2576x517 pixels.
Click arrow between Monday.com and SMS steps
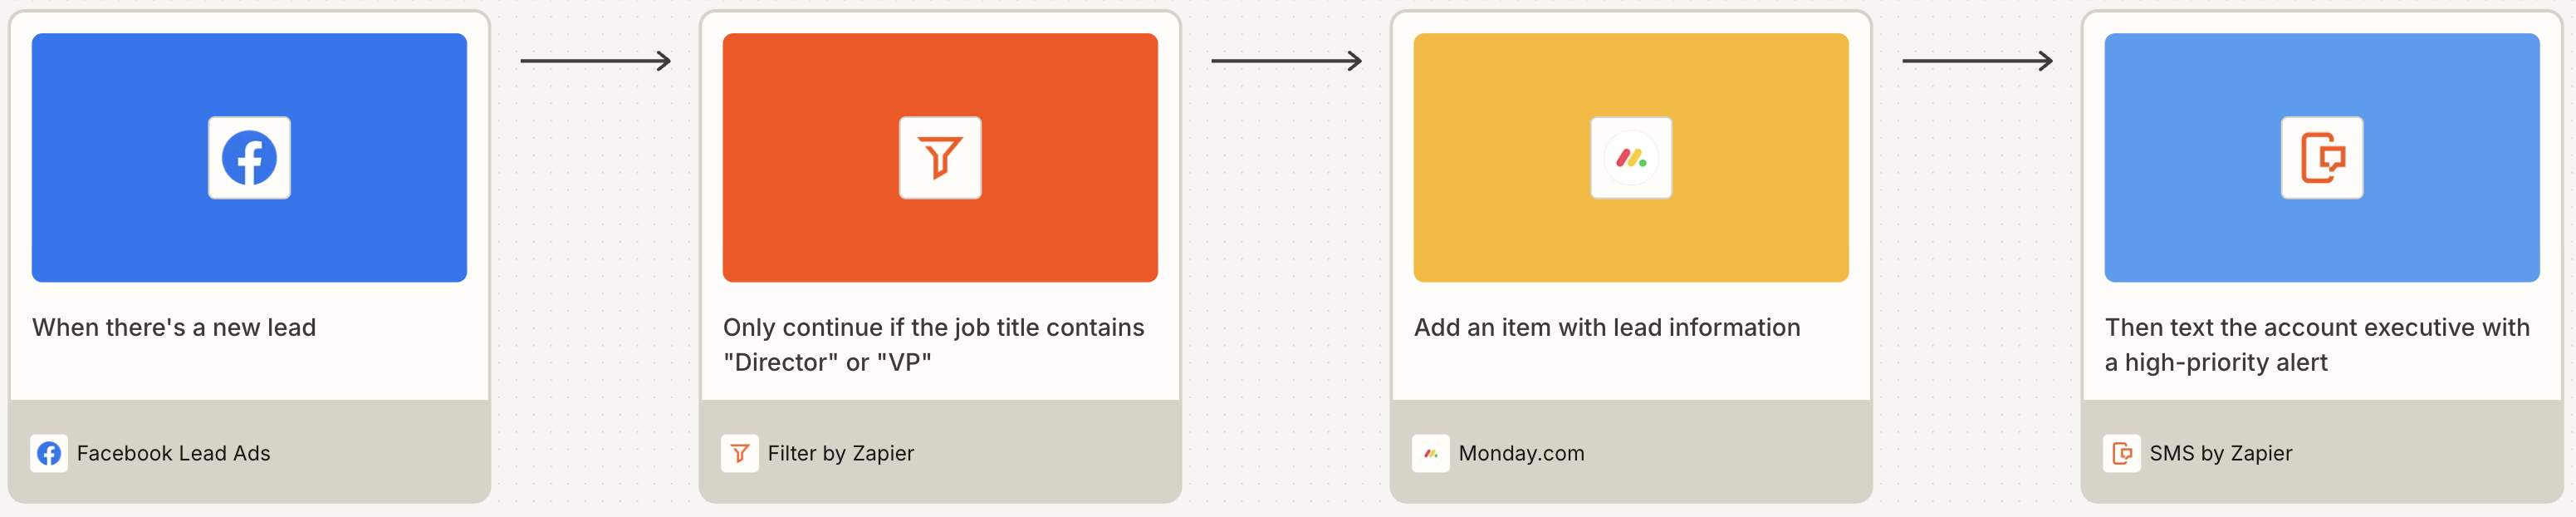(x=1976, y=61)
